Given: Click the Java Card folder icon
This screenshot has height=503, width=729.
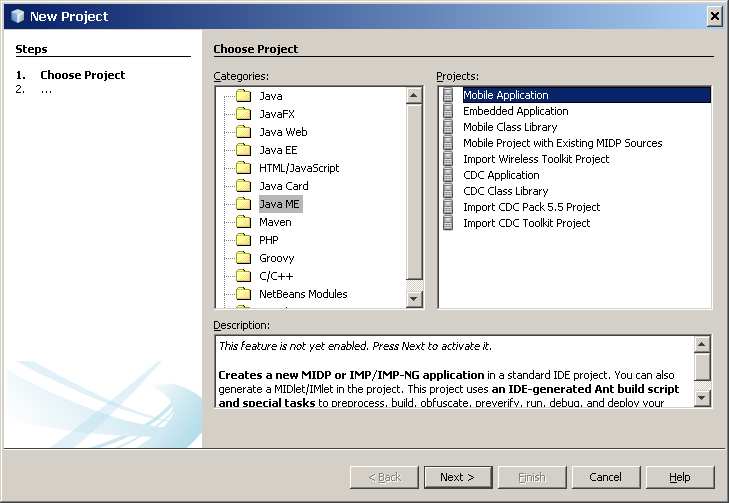Looking at the screenshot, I should (x=243, y=186).
